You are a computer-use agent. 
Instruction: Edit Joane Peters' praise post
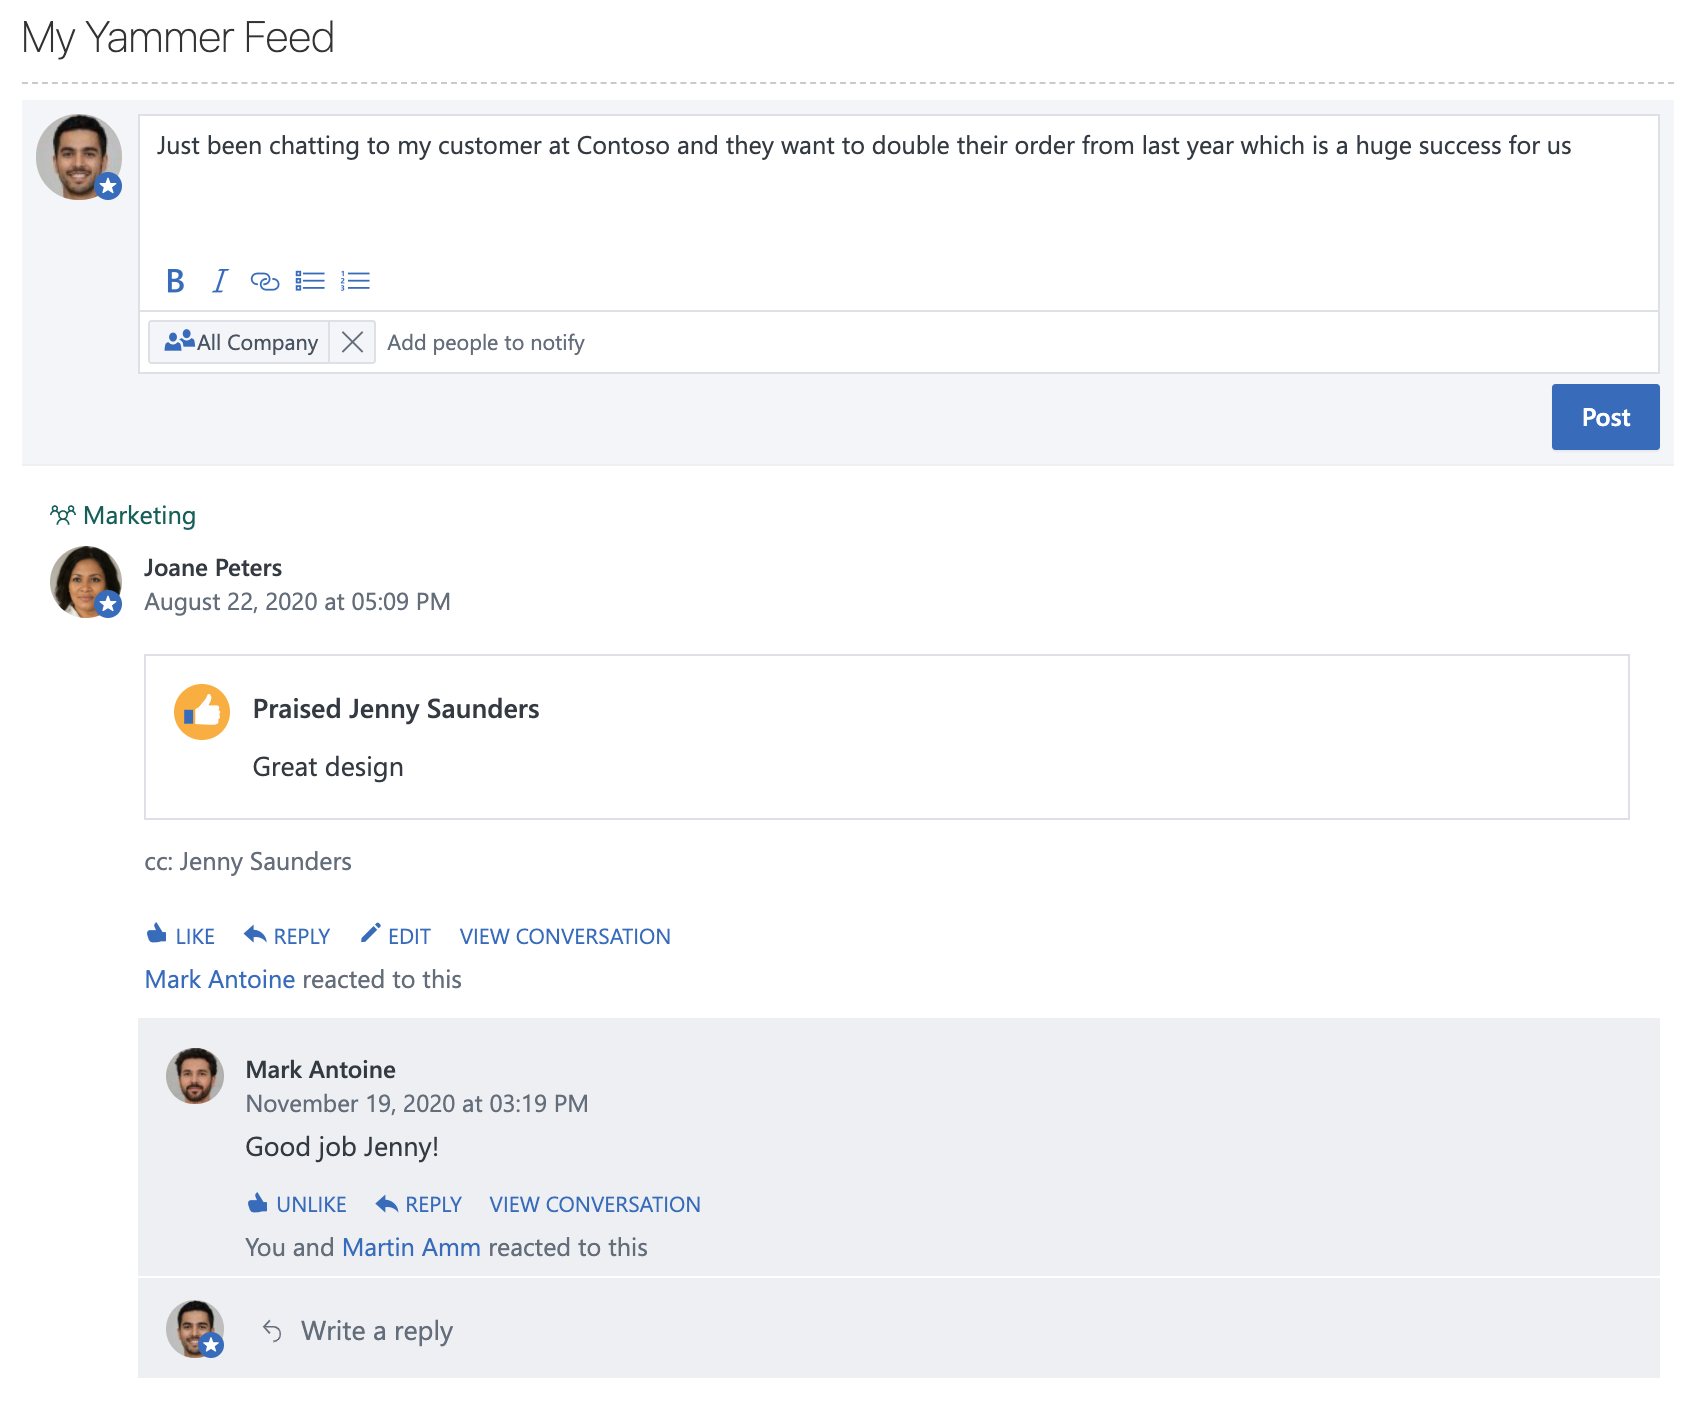pyautogui.click(x=396, y=936)
